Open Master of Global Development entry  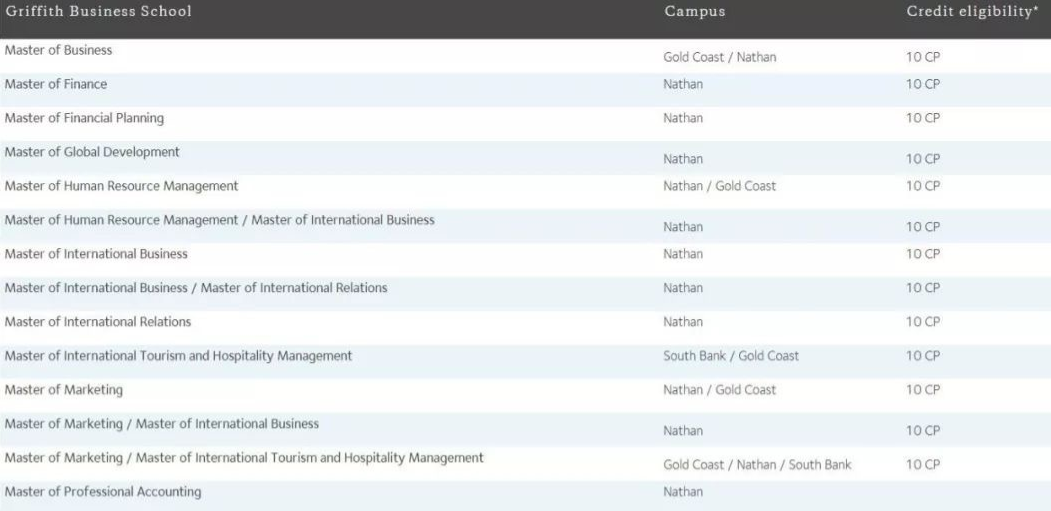point(92,152)
